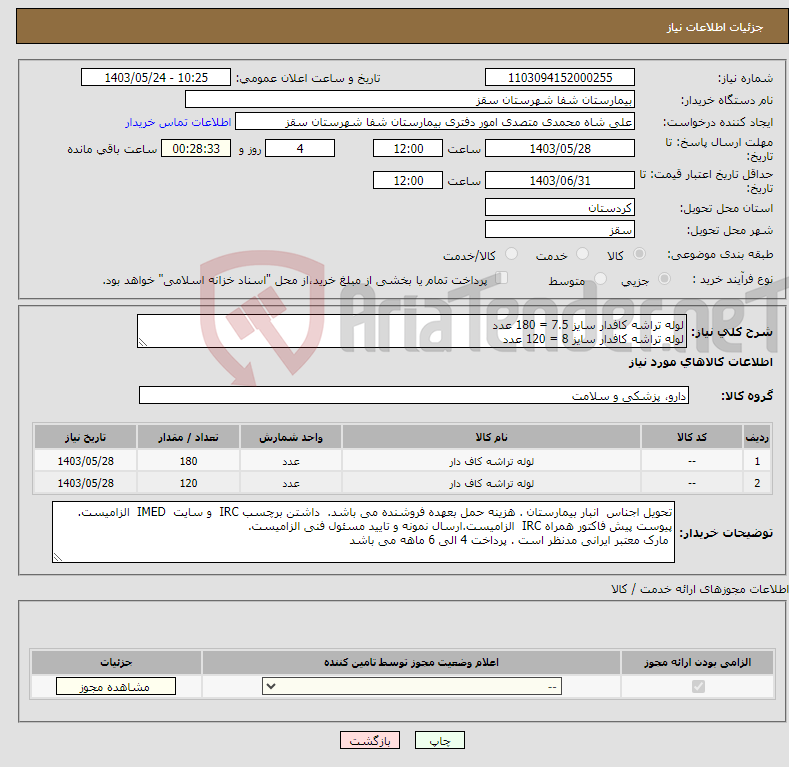Click the announcement date 1403/05/24 - 10:25 field
Screen dimensions: 789x767
[x=156, y=78]
